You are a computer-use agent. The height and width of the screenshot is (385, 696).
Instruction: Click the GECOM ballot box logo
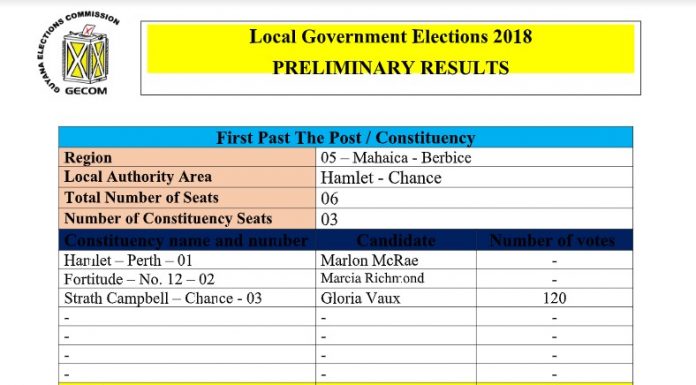point(79,54)
